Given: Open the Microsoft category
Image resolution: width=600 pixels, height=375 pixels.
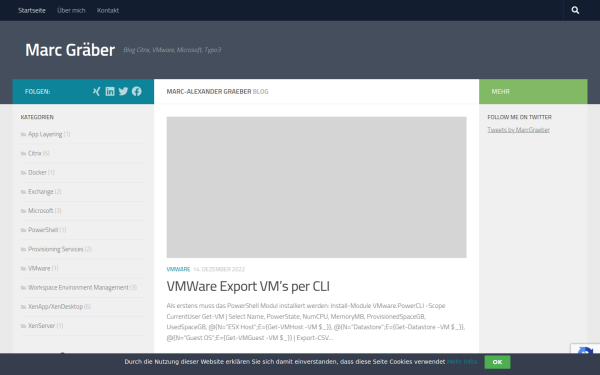Looking at the screenshot, I should point(41,211).
